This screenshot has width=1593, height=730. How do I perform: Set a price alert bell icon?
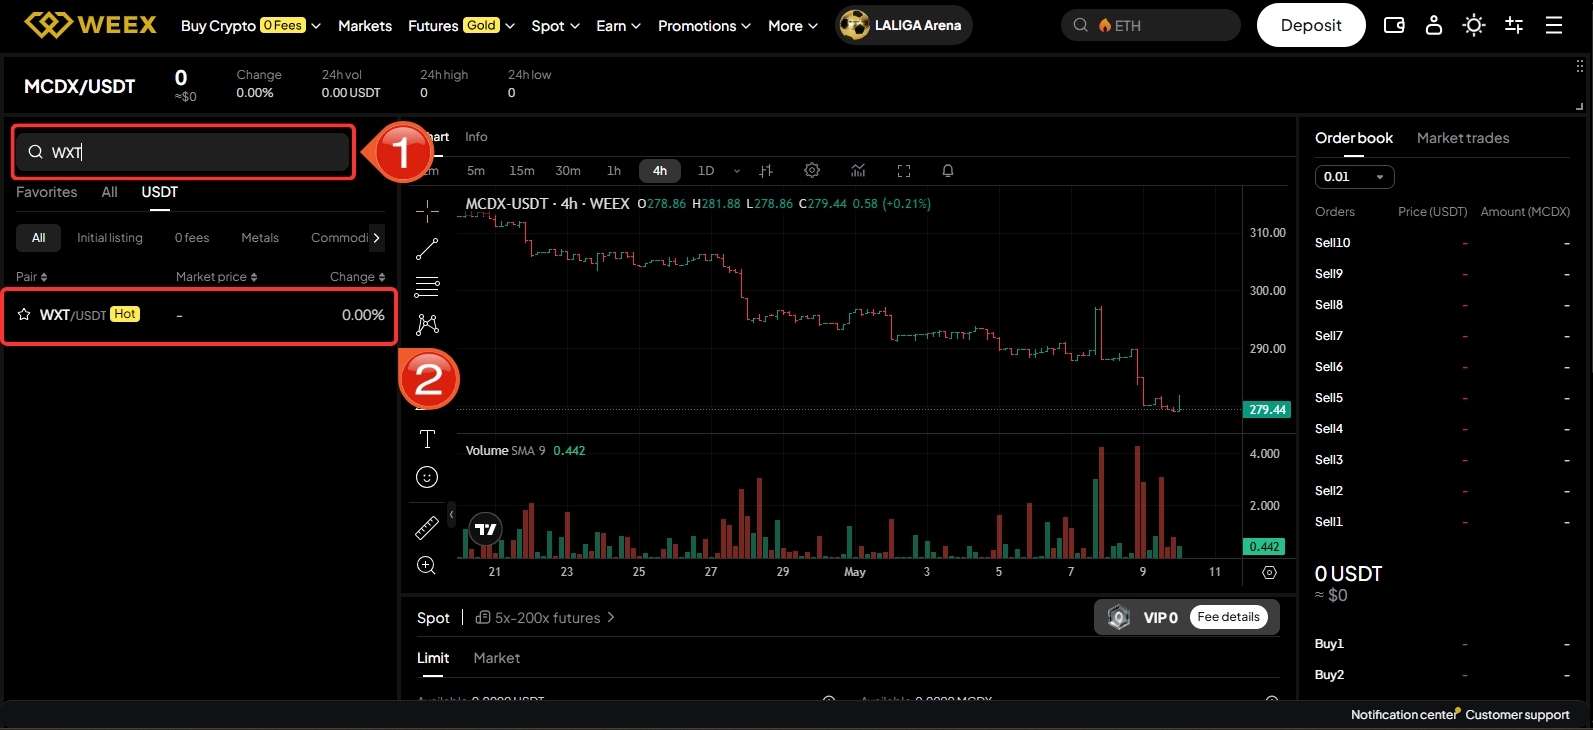click(x=948, y=171)
